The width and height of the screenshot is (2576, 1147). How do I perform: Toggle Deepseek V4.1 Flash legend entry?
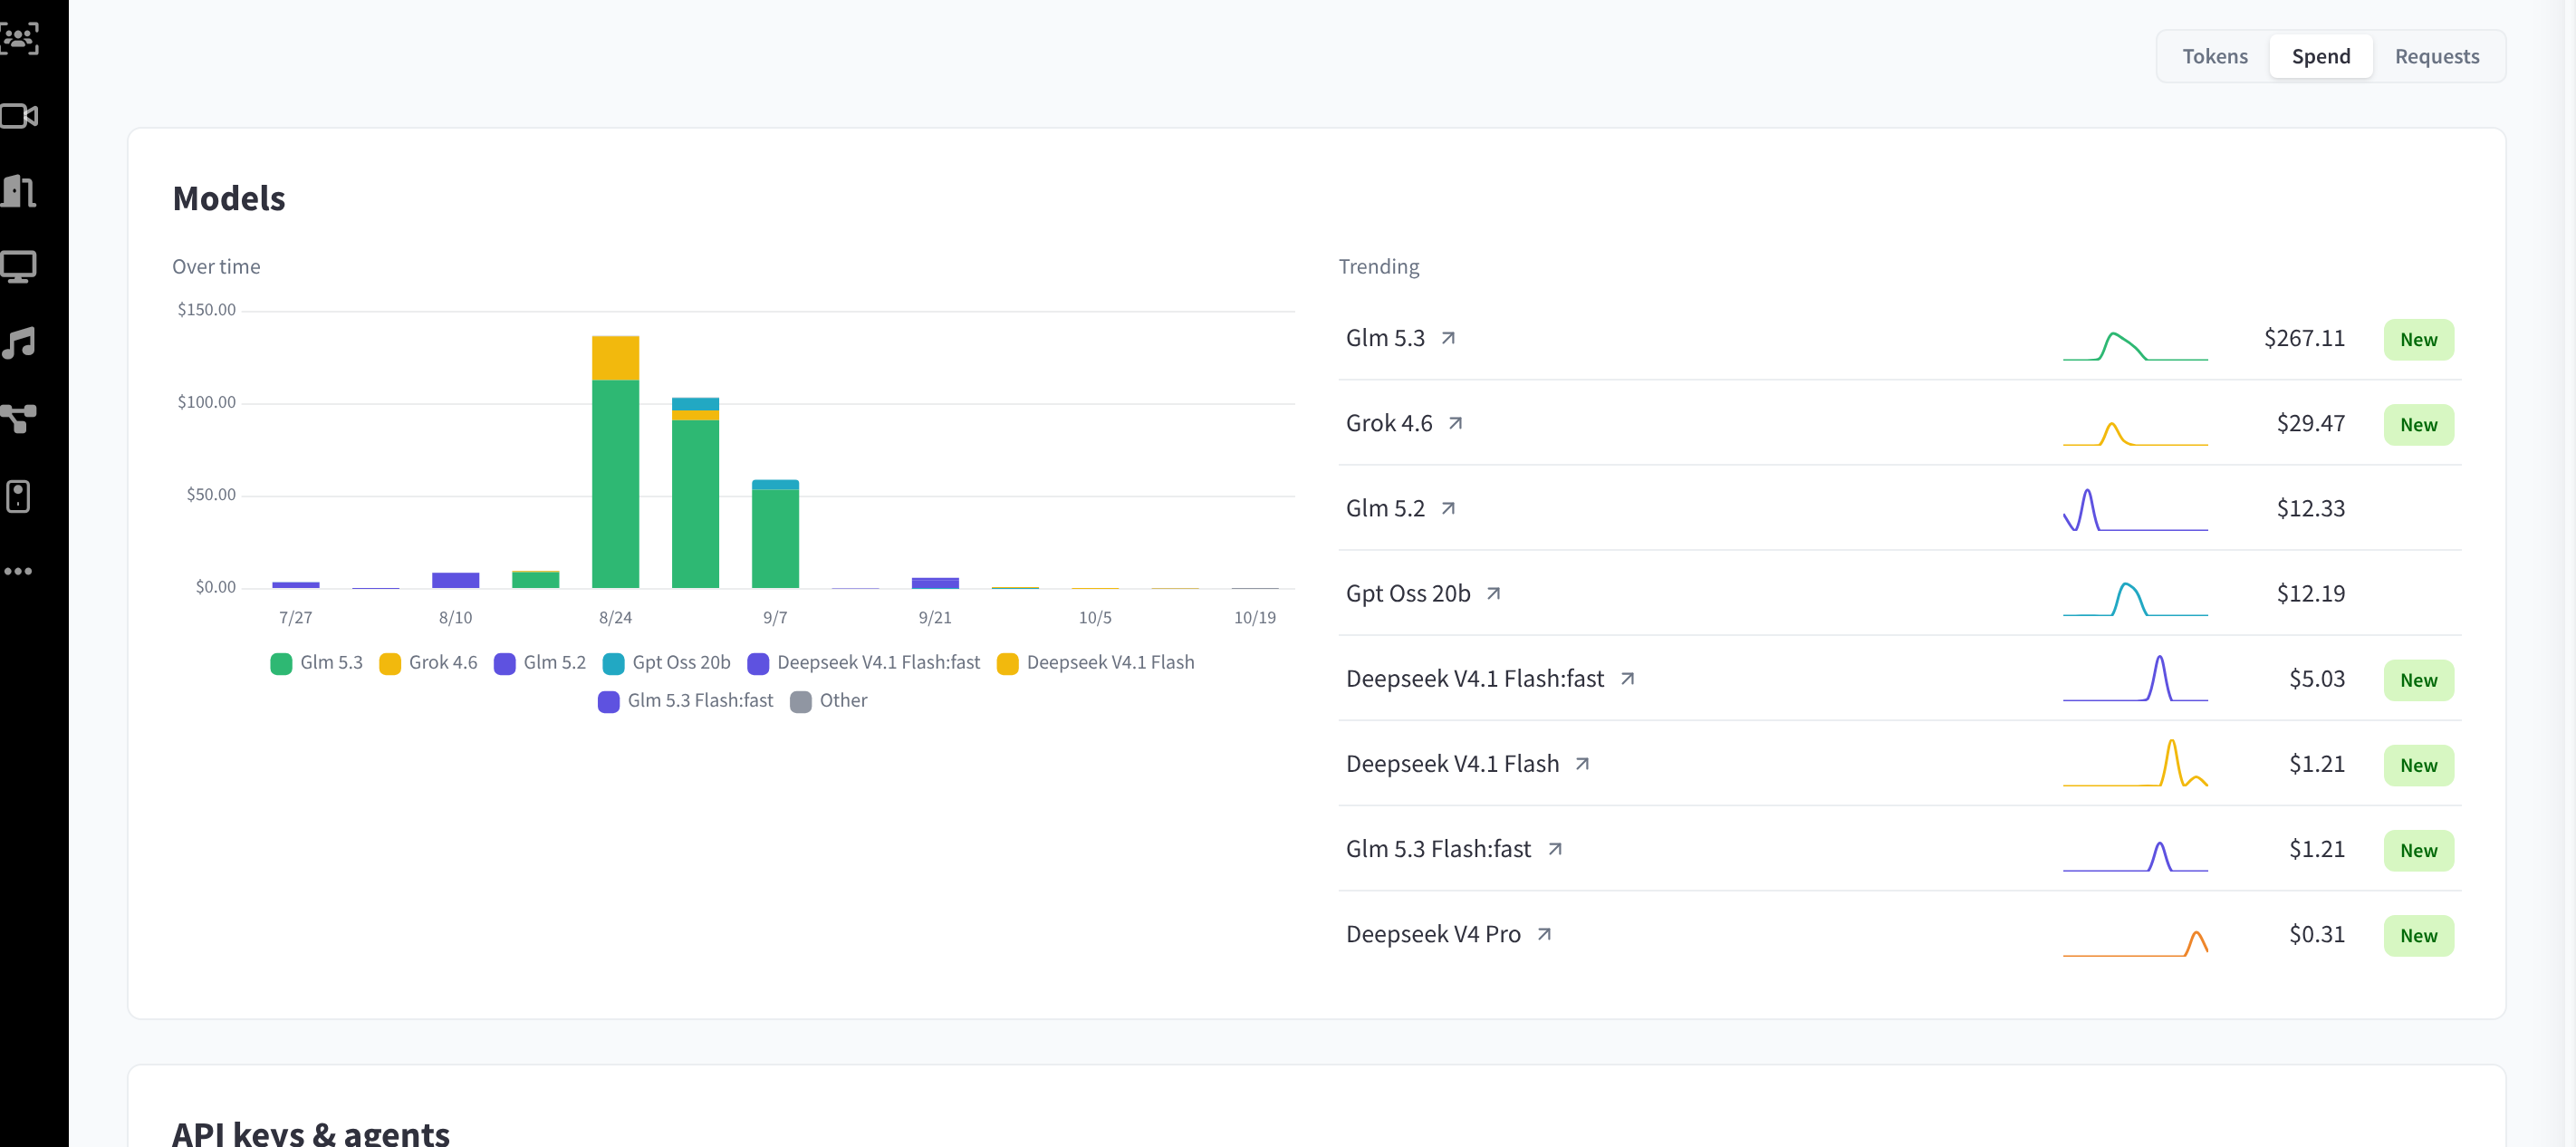(1096, 662)
